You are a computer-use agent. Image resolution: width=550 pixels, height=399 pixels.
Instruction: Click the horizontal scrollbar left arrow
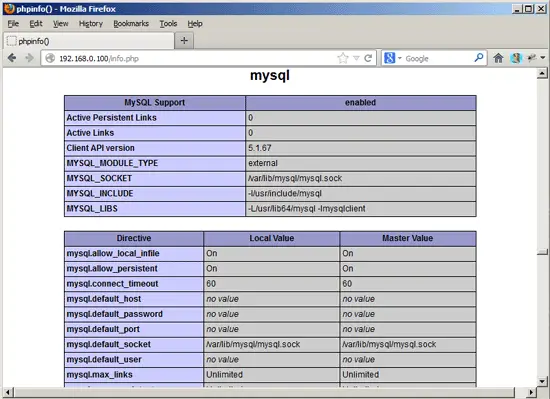click(8, 392)
